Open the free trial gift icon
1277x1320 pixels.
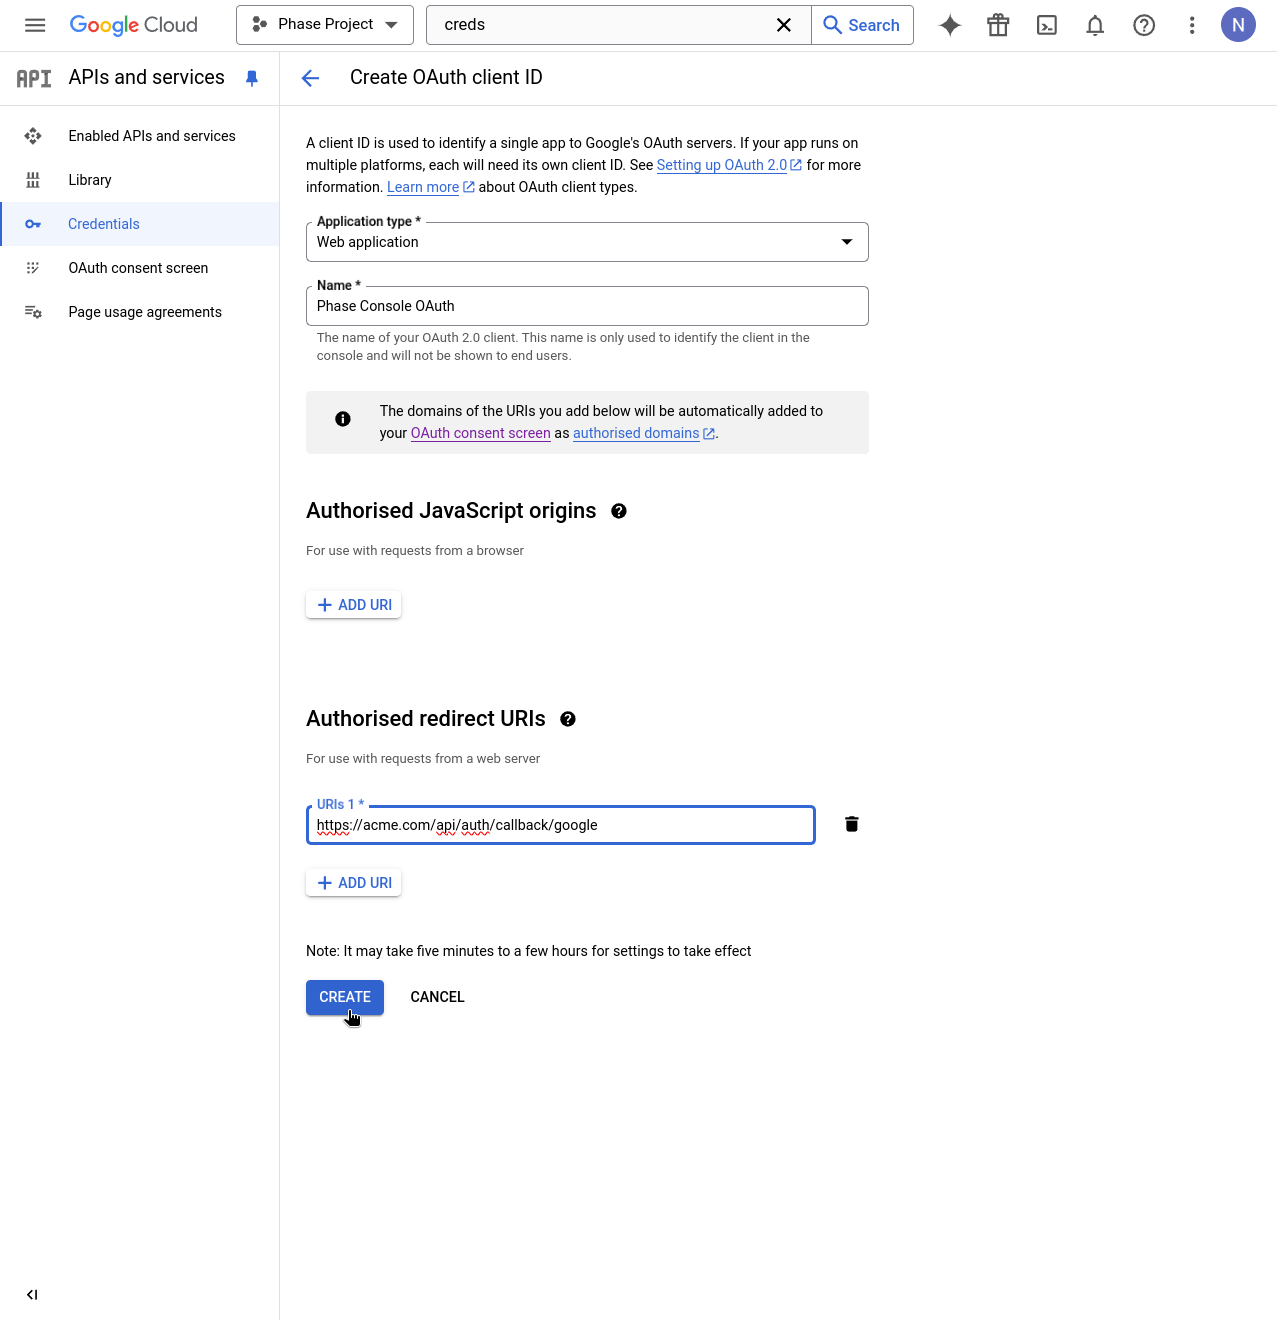[x=998, y=25]
